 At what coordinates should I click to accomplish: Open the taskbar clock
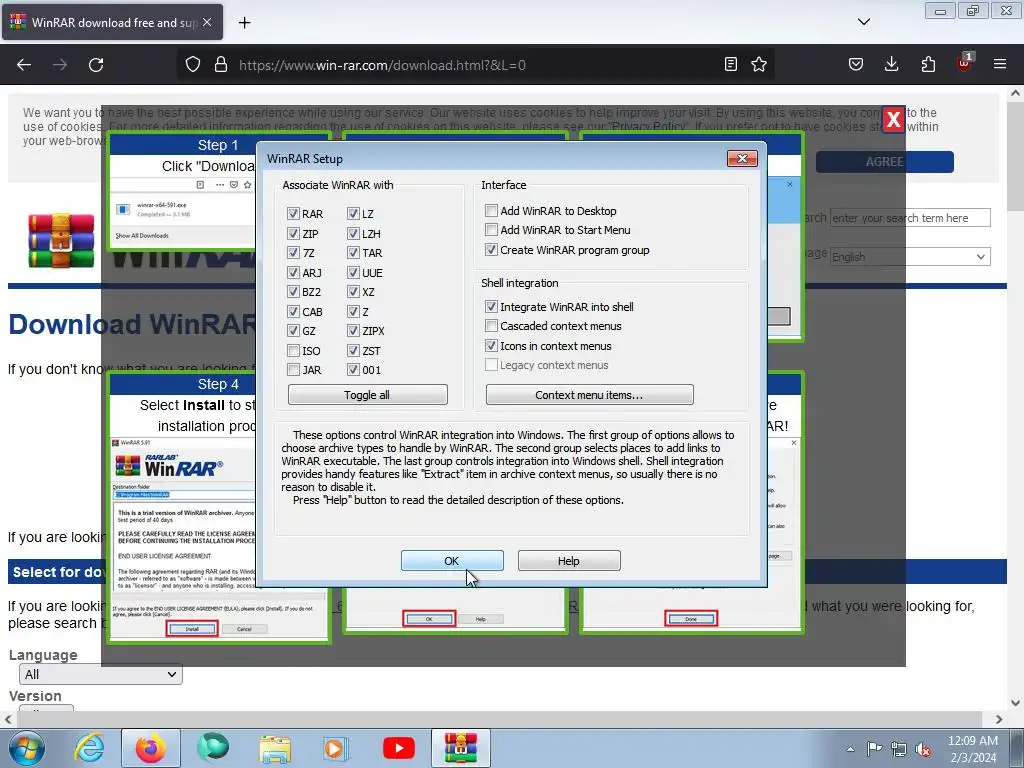pos(972,748)
